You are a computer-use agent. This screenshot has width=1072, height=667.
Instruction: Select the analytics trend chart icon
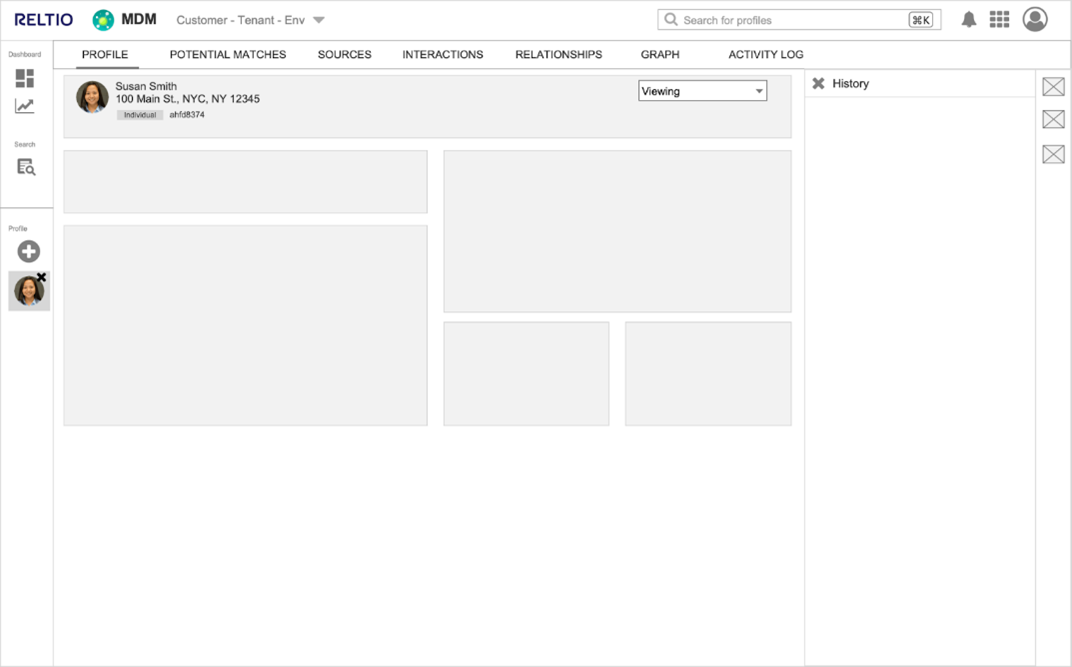27,106
